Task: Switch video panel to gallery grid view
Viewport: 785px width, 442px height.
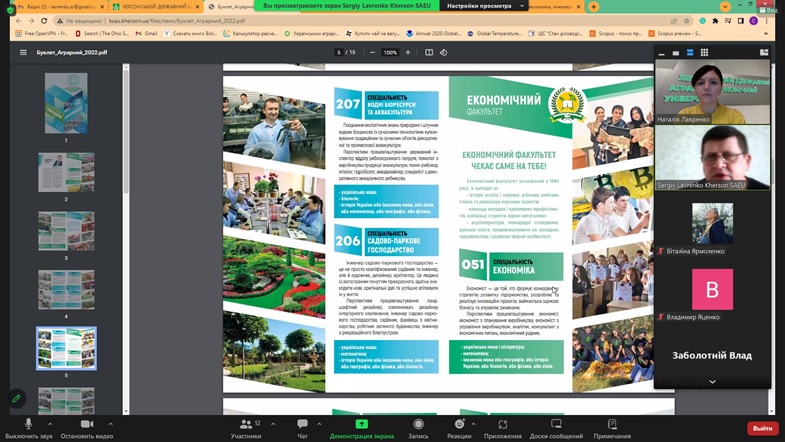Action: pos(704,53)
